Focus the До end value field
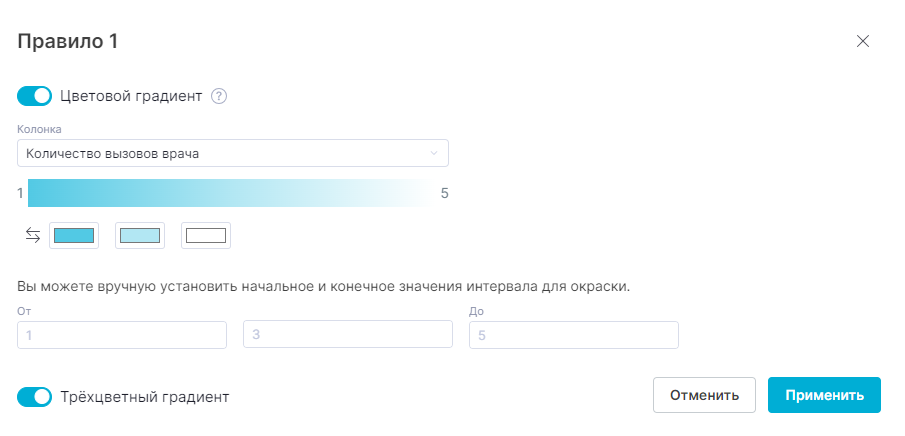 (x=573, y=335)
